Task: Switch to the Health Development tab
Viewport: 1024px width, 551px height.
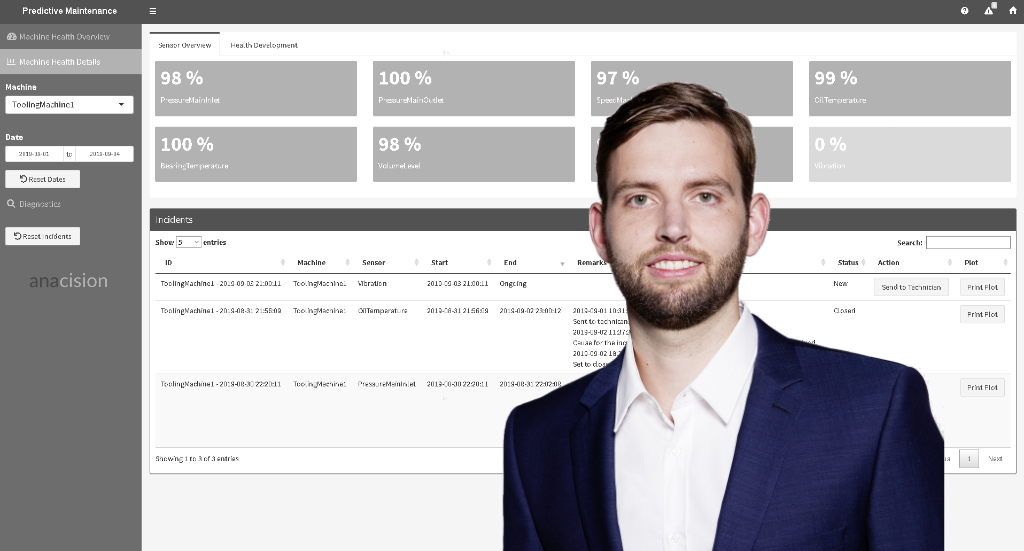Action: (263, 45)
